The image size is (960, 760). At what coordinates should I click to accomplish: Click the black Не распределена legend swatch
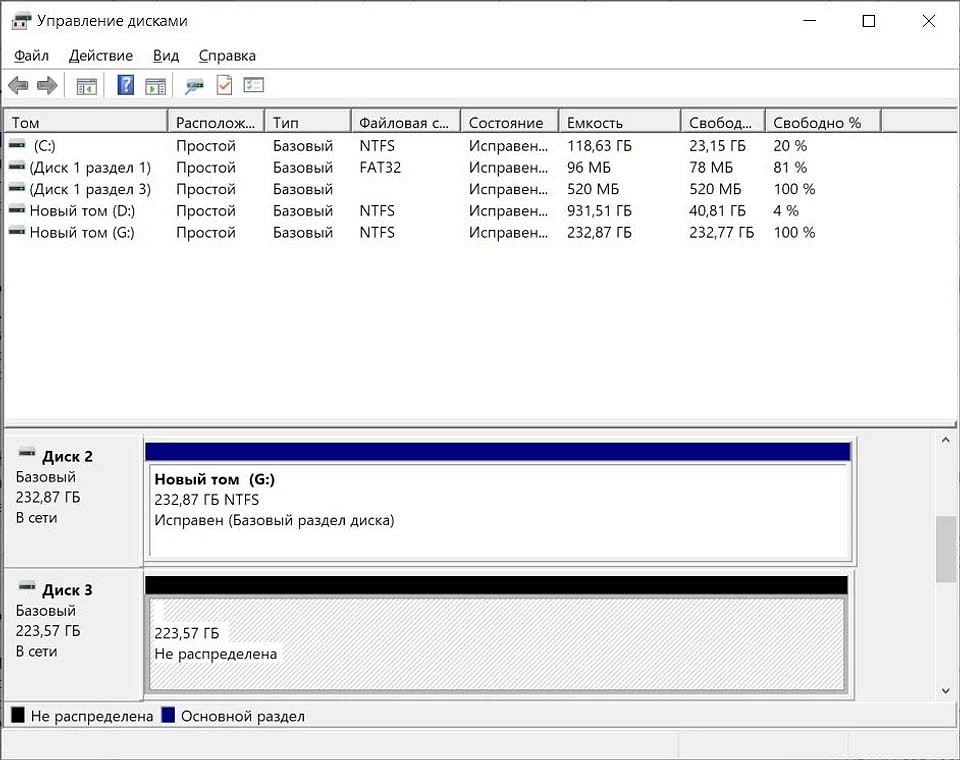[18, 715]
